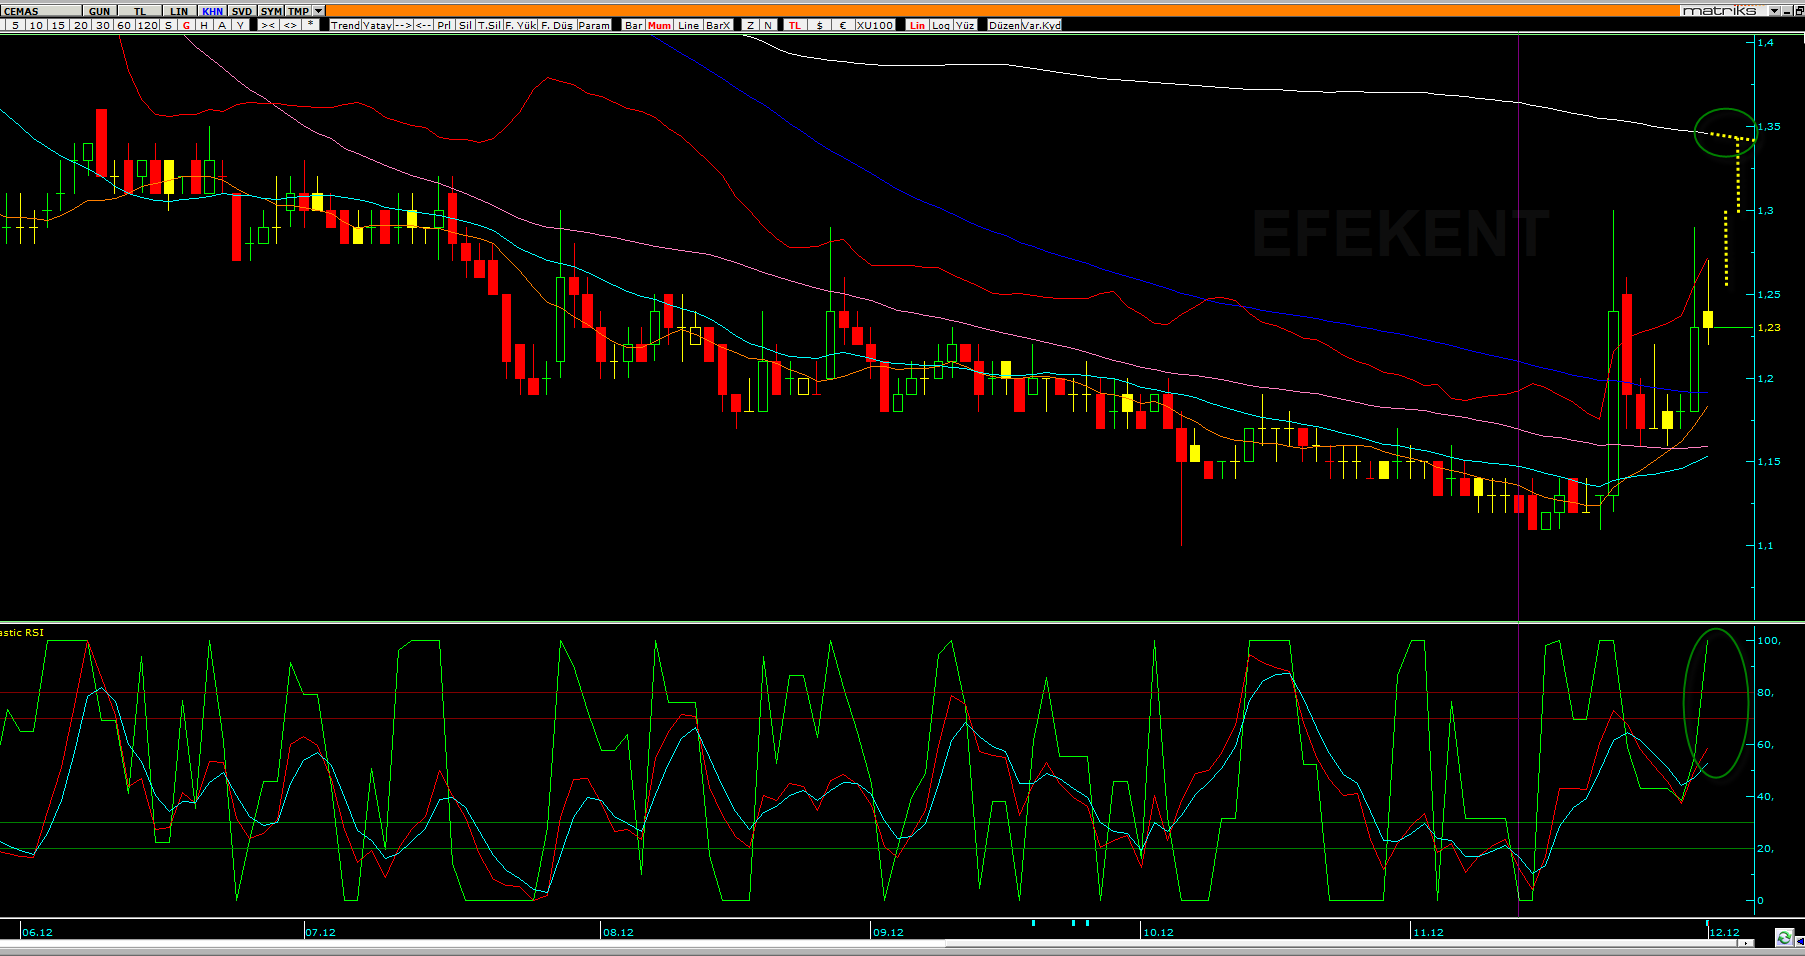
Task: Click the asterisk '*' toolbar icon
Action: 311,25
